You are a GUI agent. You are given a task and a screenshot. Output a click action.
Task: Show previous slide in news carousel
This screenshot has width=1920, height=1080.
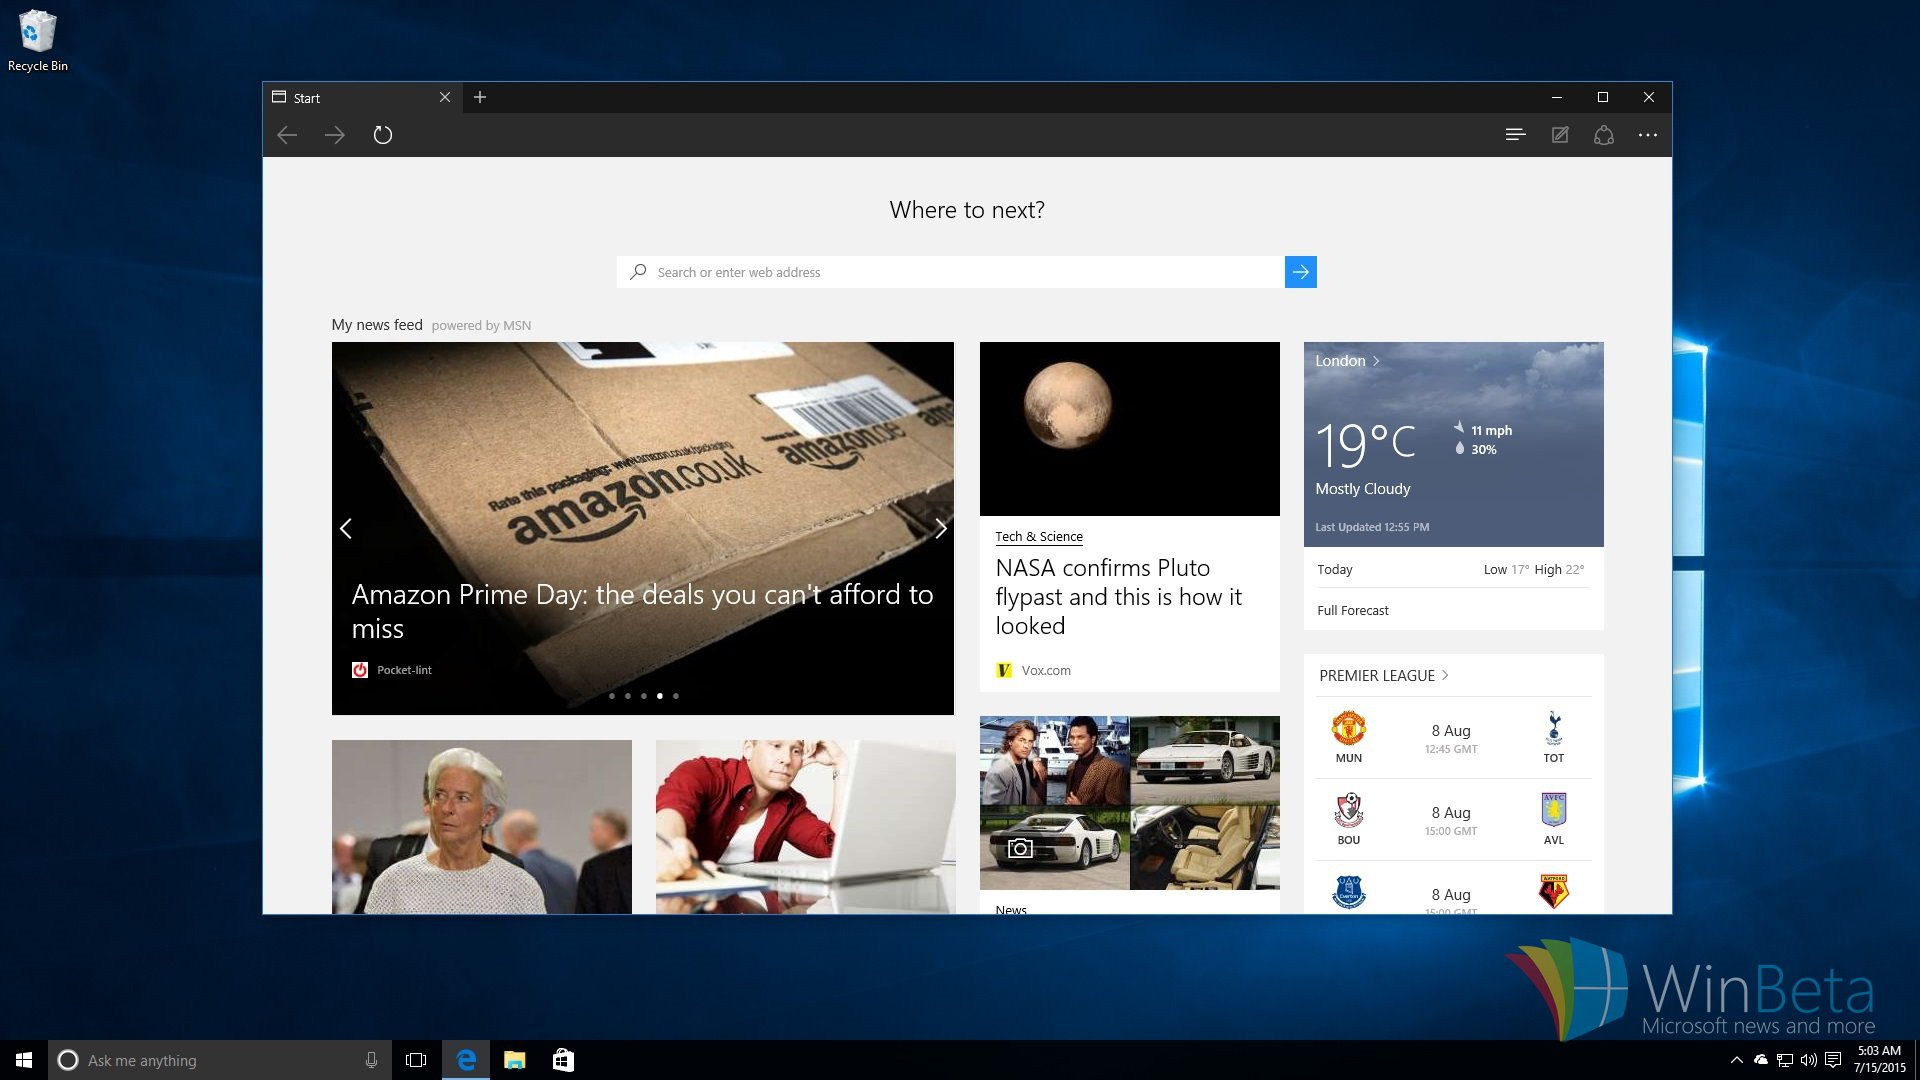(346, 528)
